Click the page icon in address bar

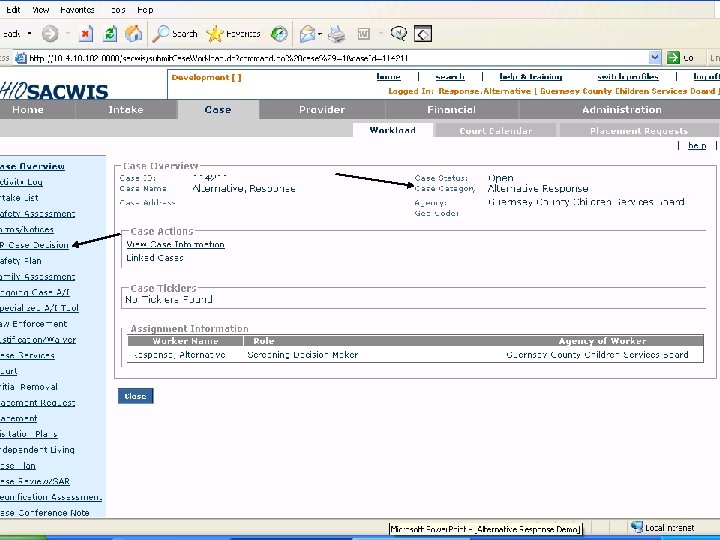pyautogui.click(x=21, y=58)
